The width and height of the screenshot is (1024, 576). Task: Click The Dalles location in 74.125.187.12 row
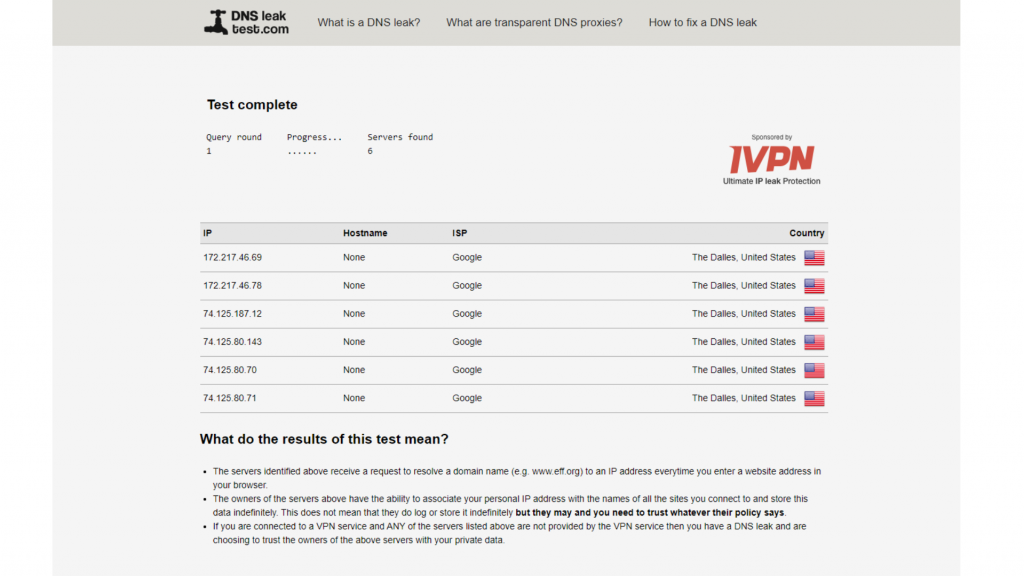744,313
